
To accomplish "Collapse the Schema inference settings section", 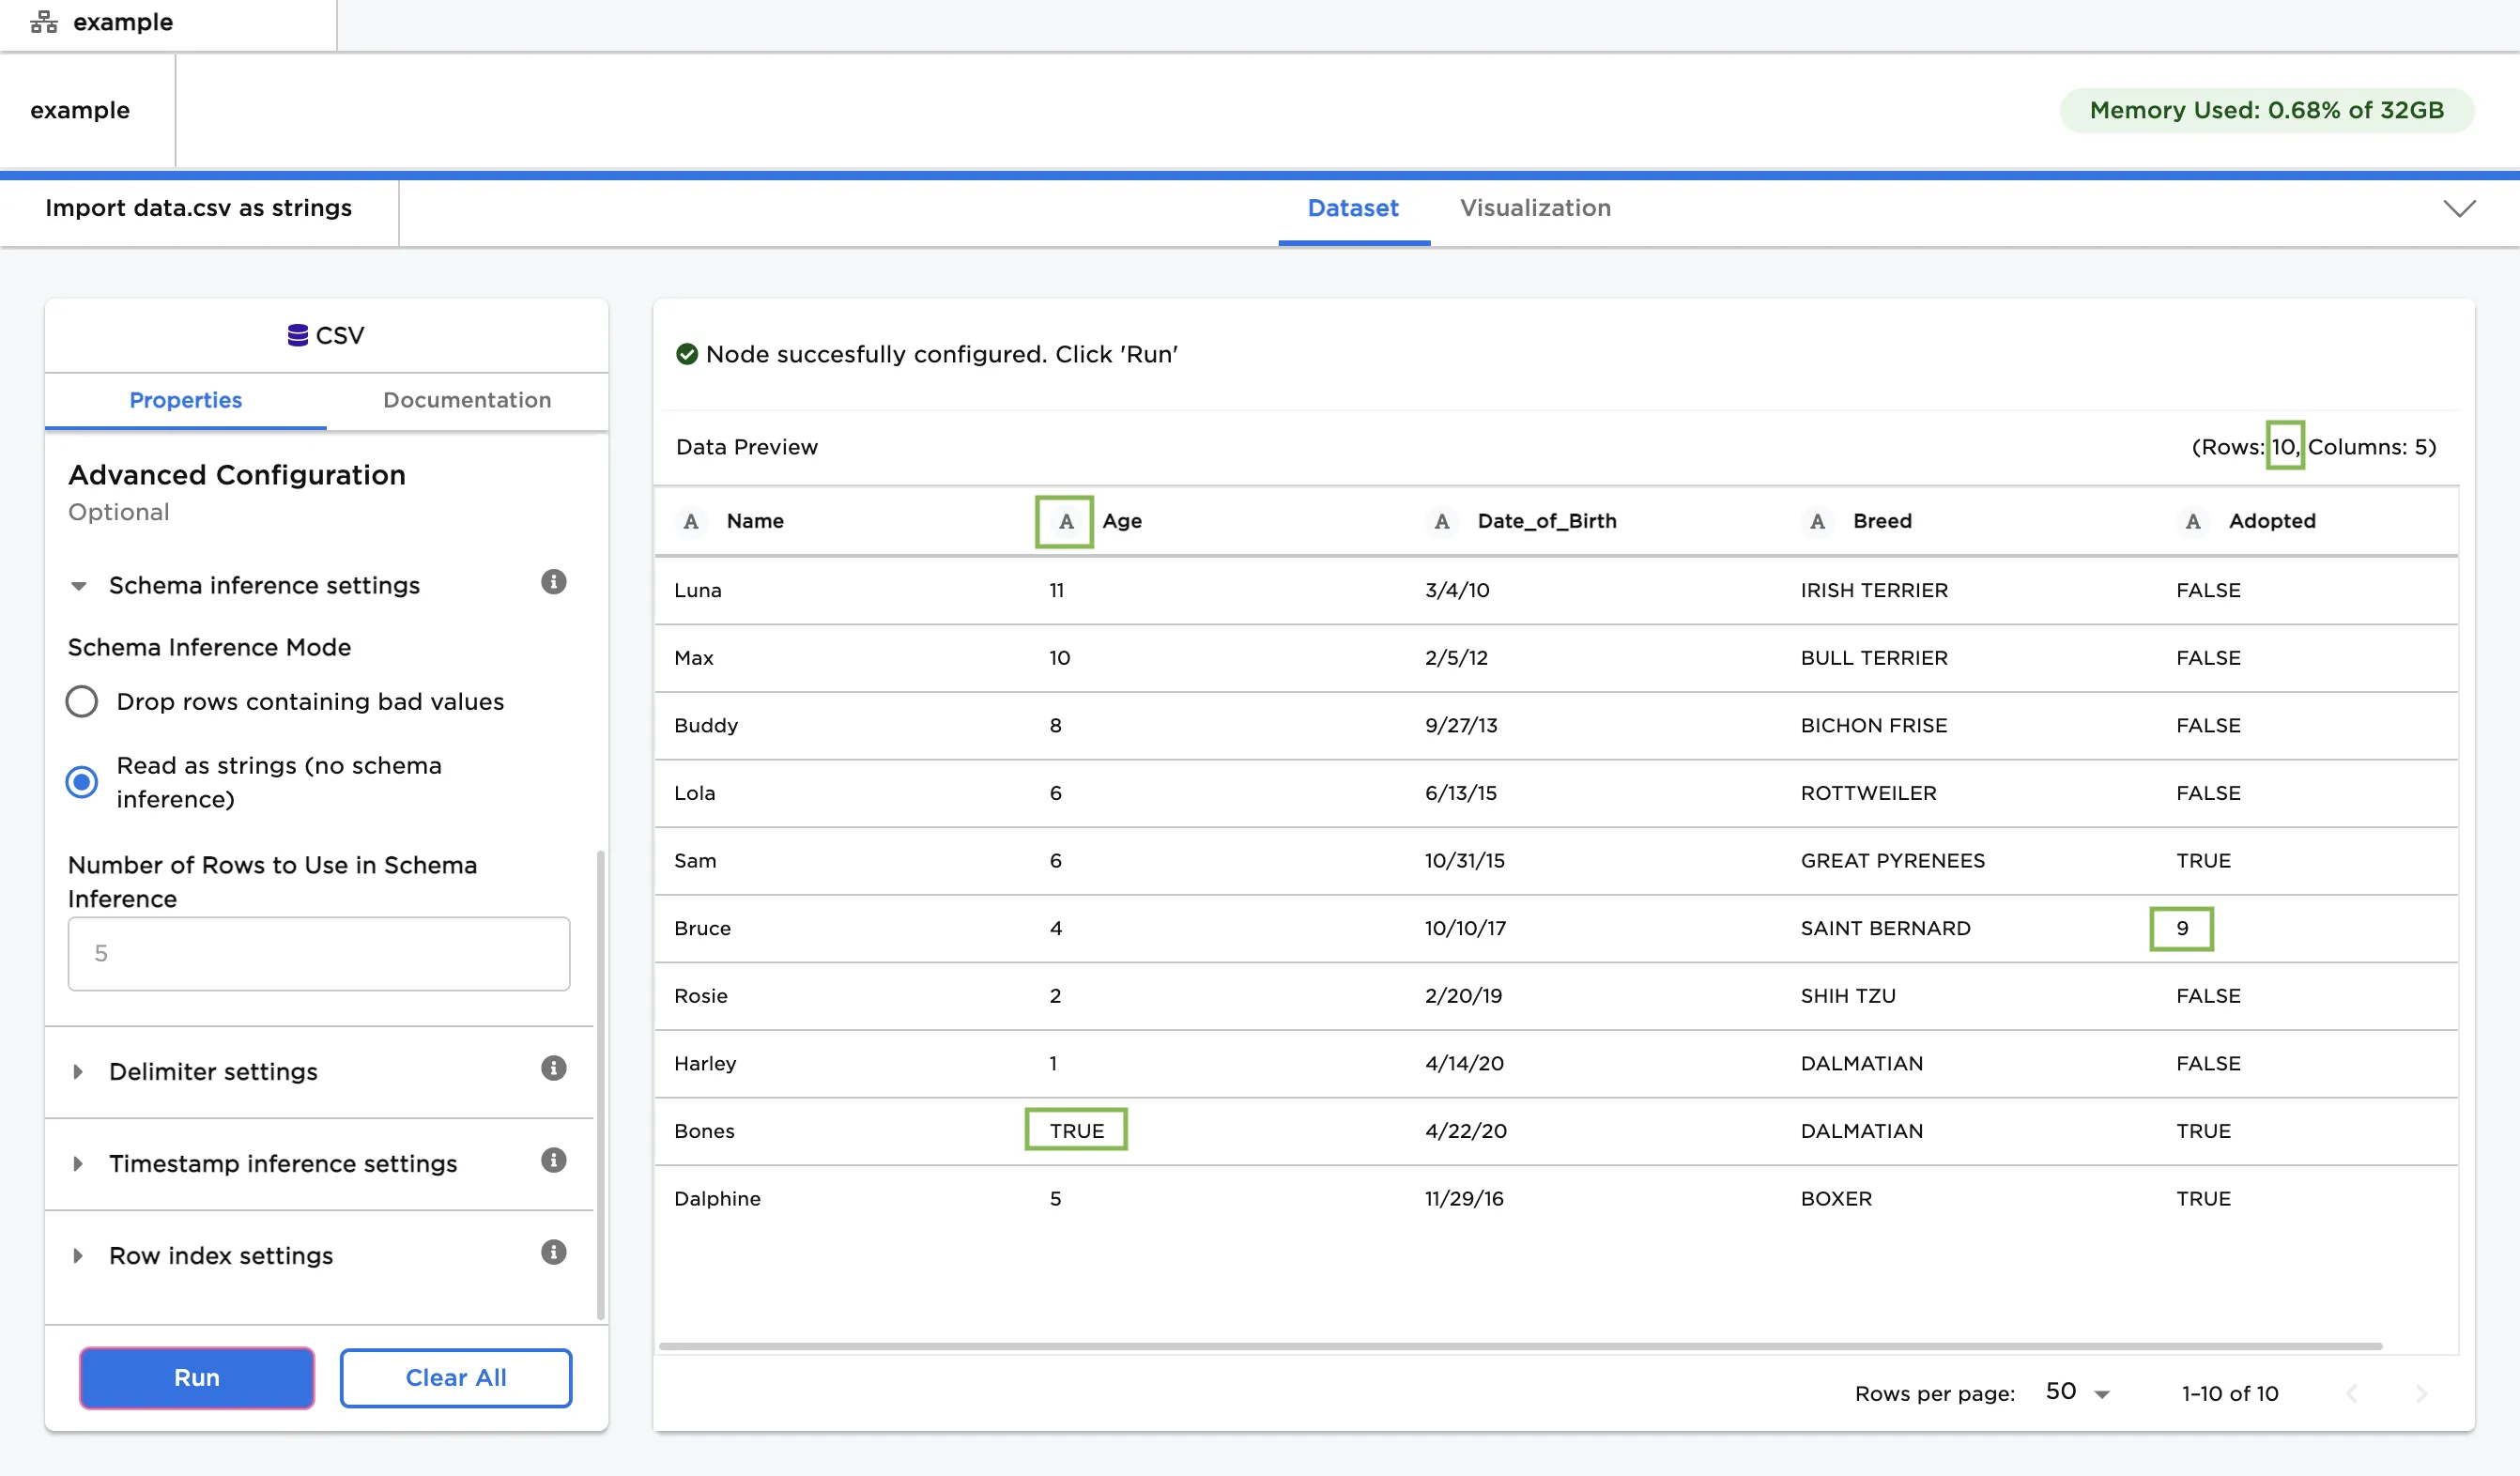I will [x=79, y=586].
